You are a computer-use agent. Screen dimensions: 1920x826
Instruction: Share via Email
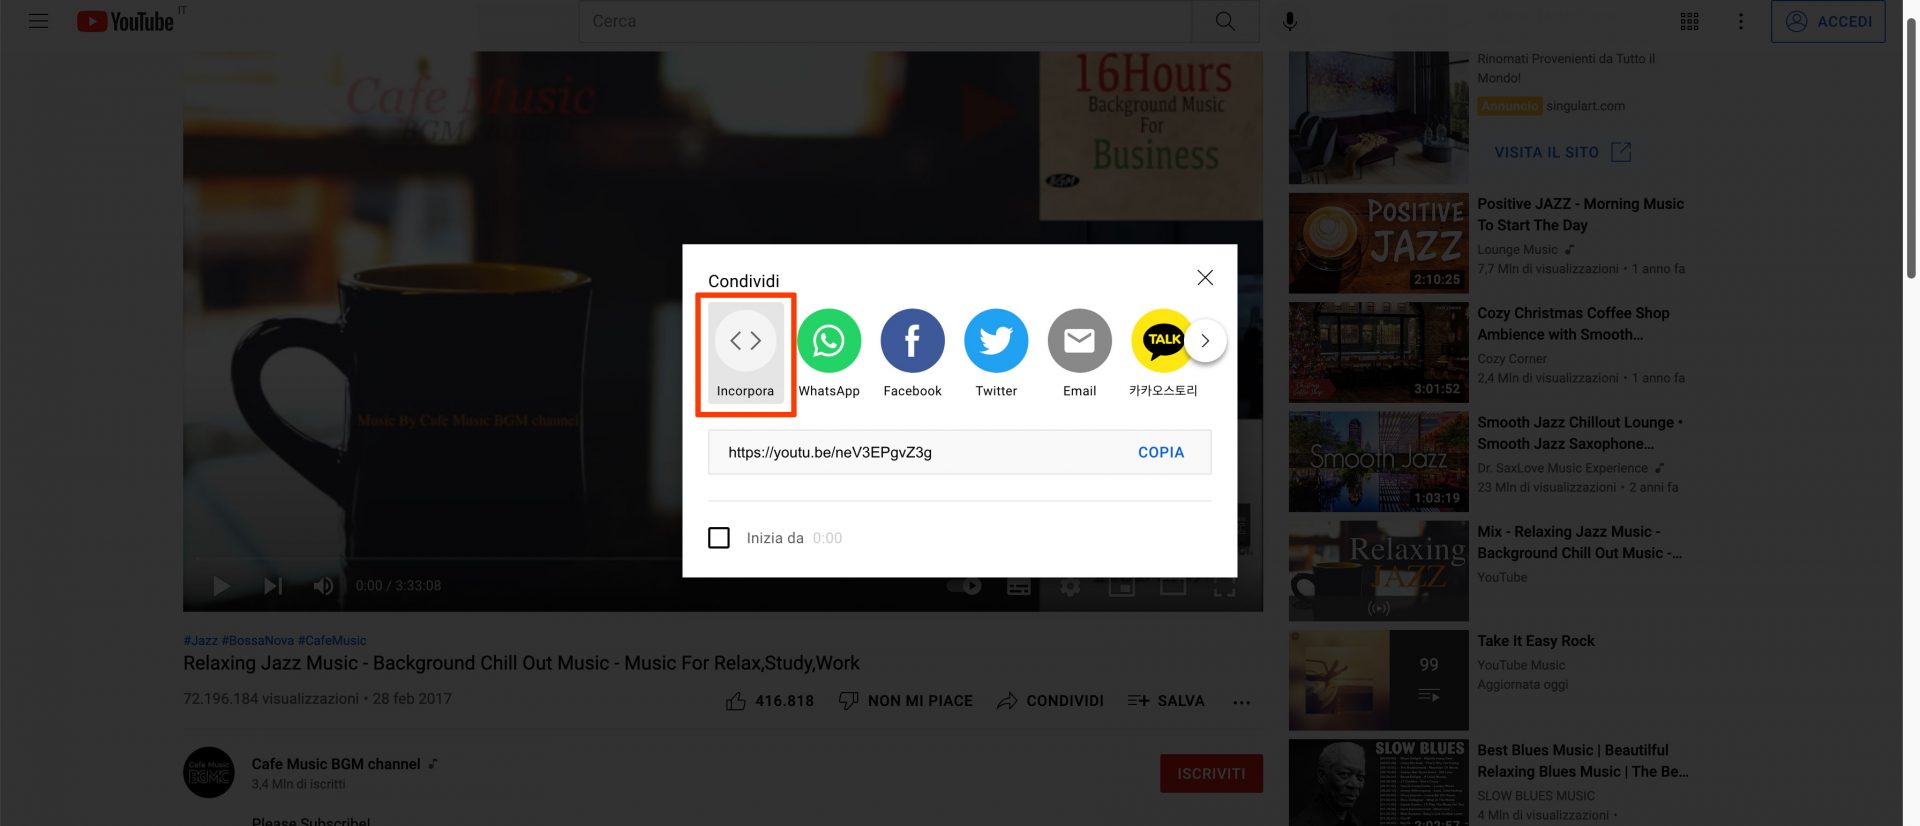tap(1079, 353)
